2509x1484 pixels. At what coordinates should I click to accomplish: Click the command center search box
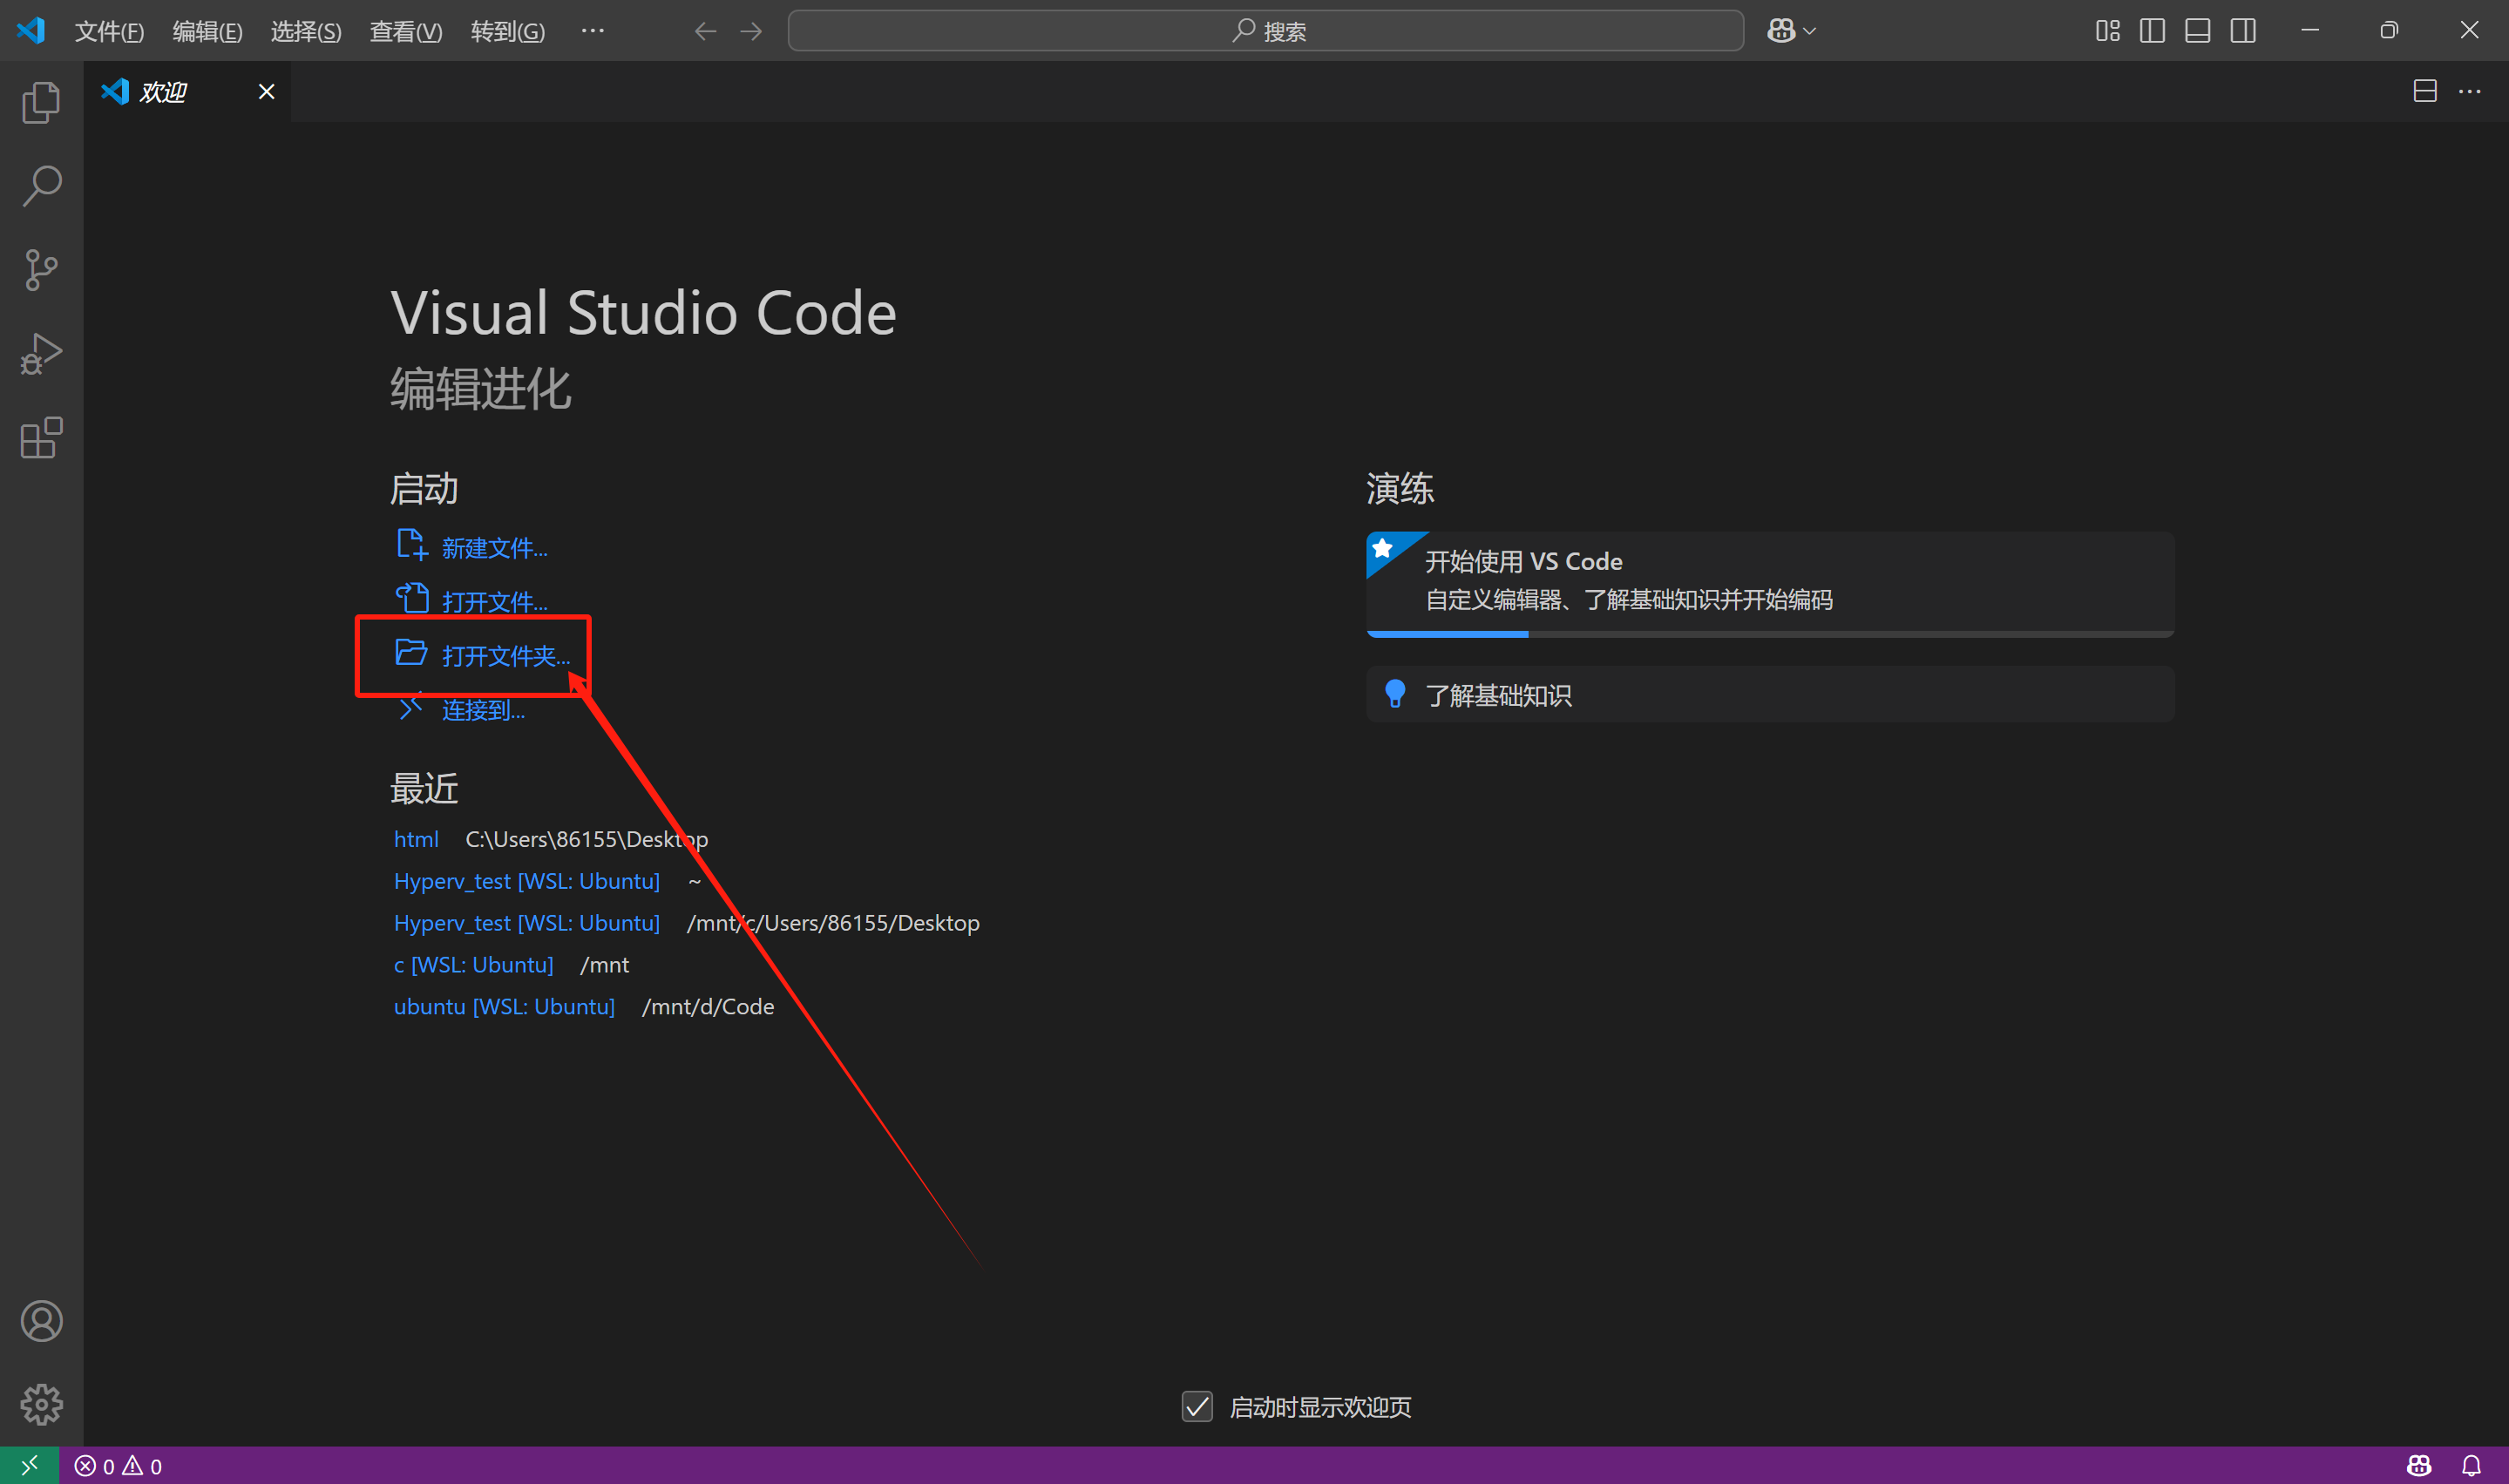(1265, 31)
